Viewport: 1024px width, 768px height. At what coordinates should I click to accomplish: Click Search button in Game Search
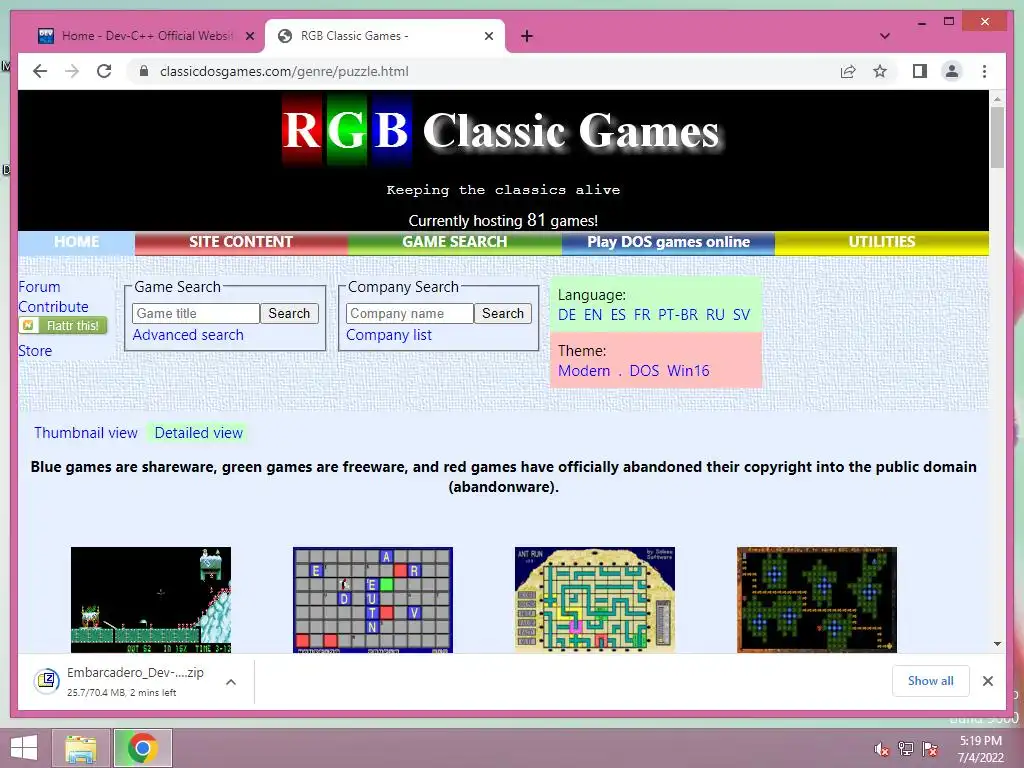point(289,313)
